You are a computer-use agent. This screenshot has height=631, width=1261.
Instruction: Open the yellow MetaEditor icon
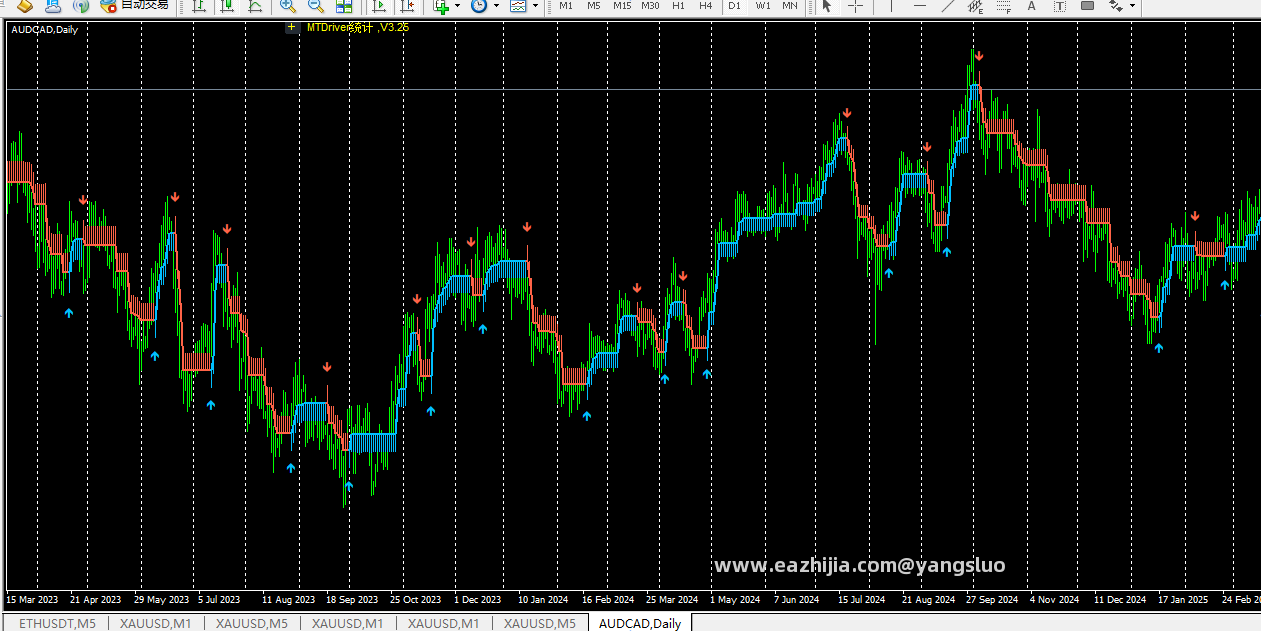point(24,5)
